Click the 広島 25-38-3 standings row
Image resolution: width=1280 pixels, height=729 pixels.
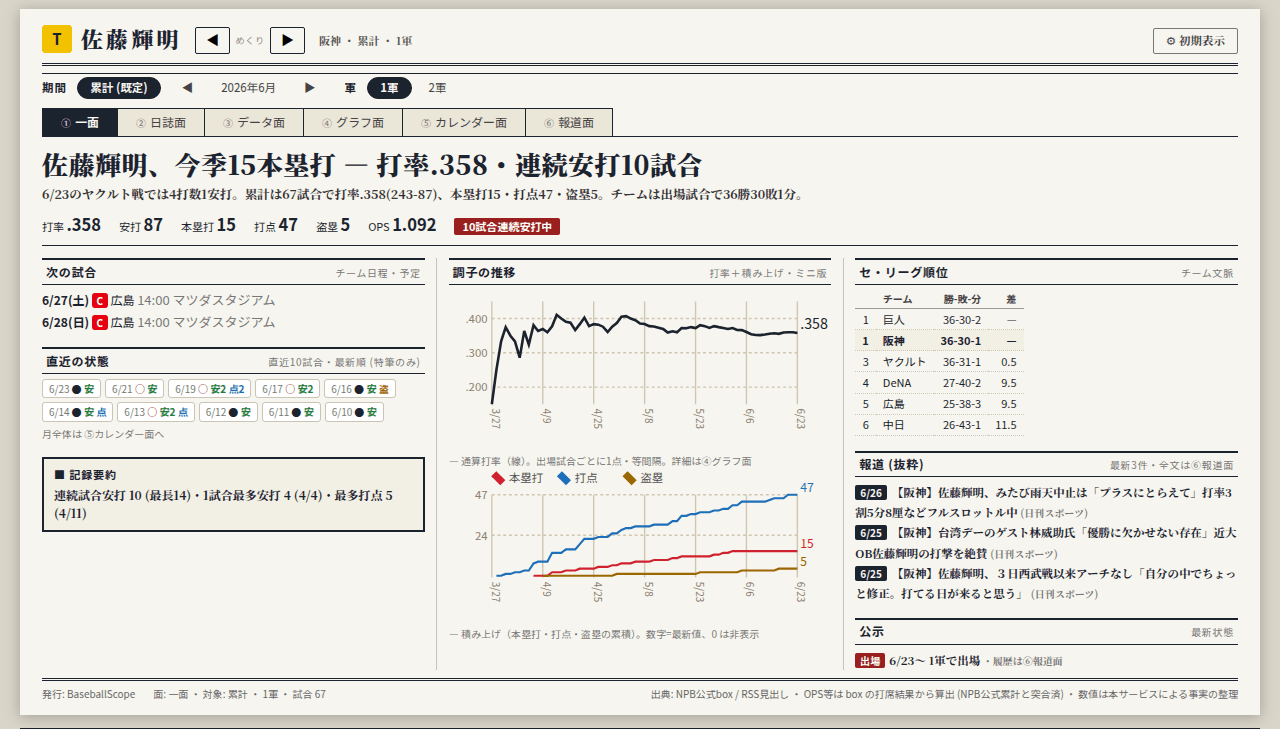coord(939,404)
